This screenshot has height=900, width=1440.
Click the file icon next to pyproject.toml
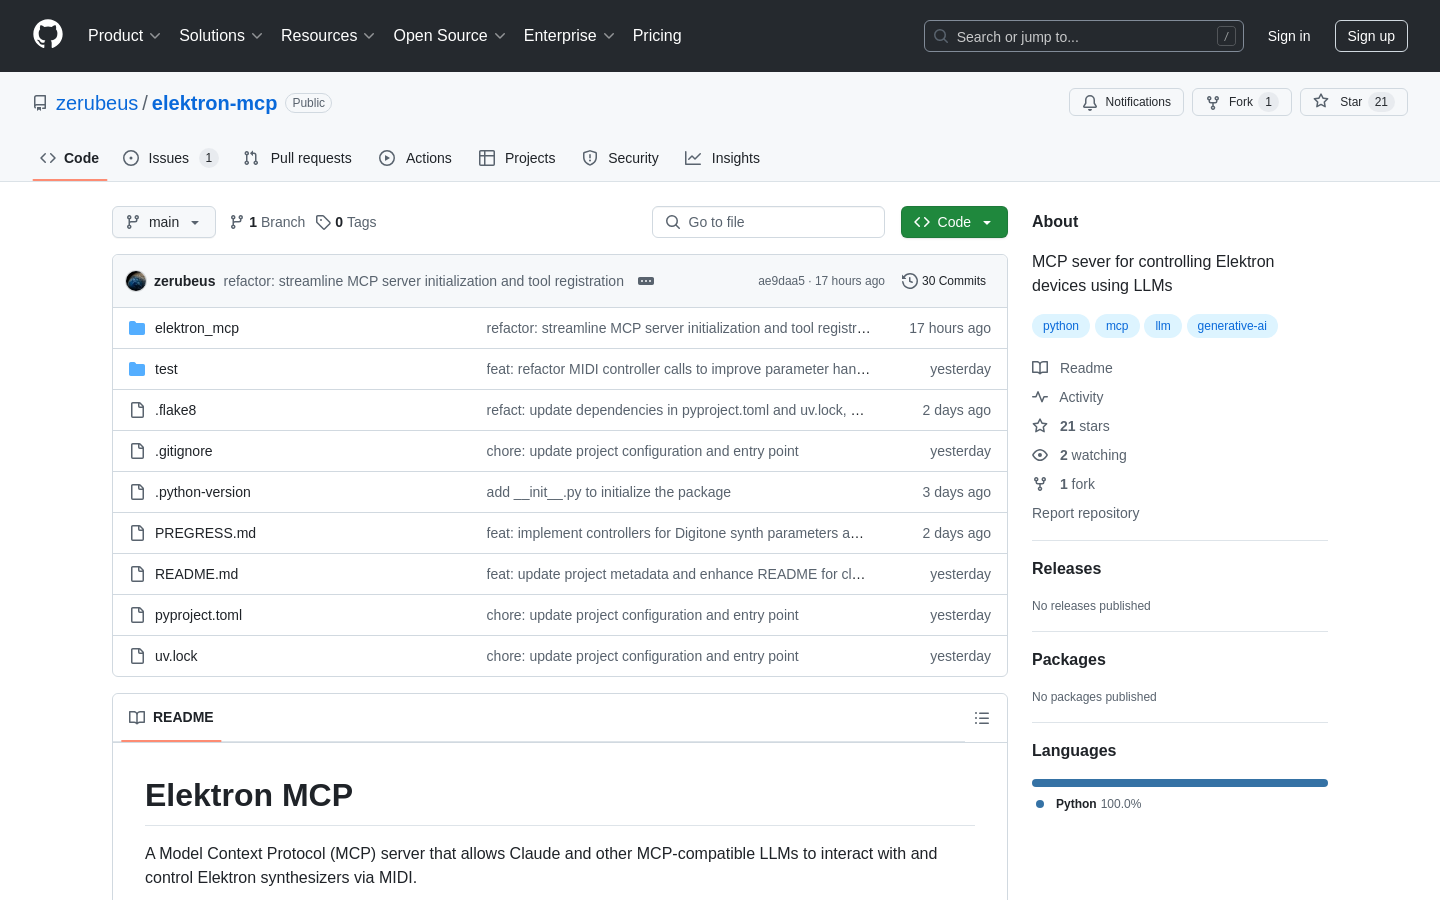pyautogui.click(x=137, y=615)
